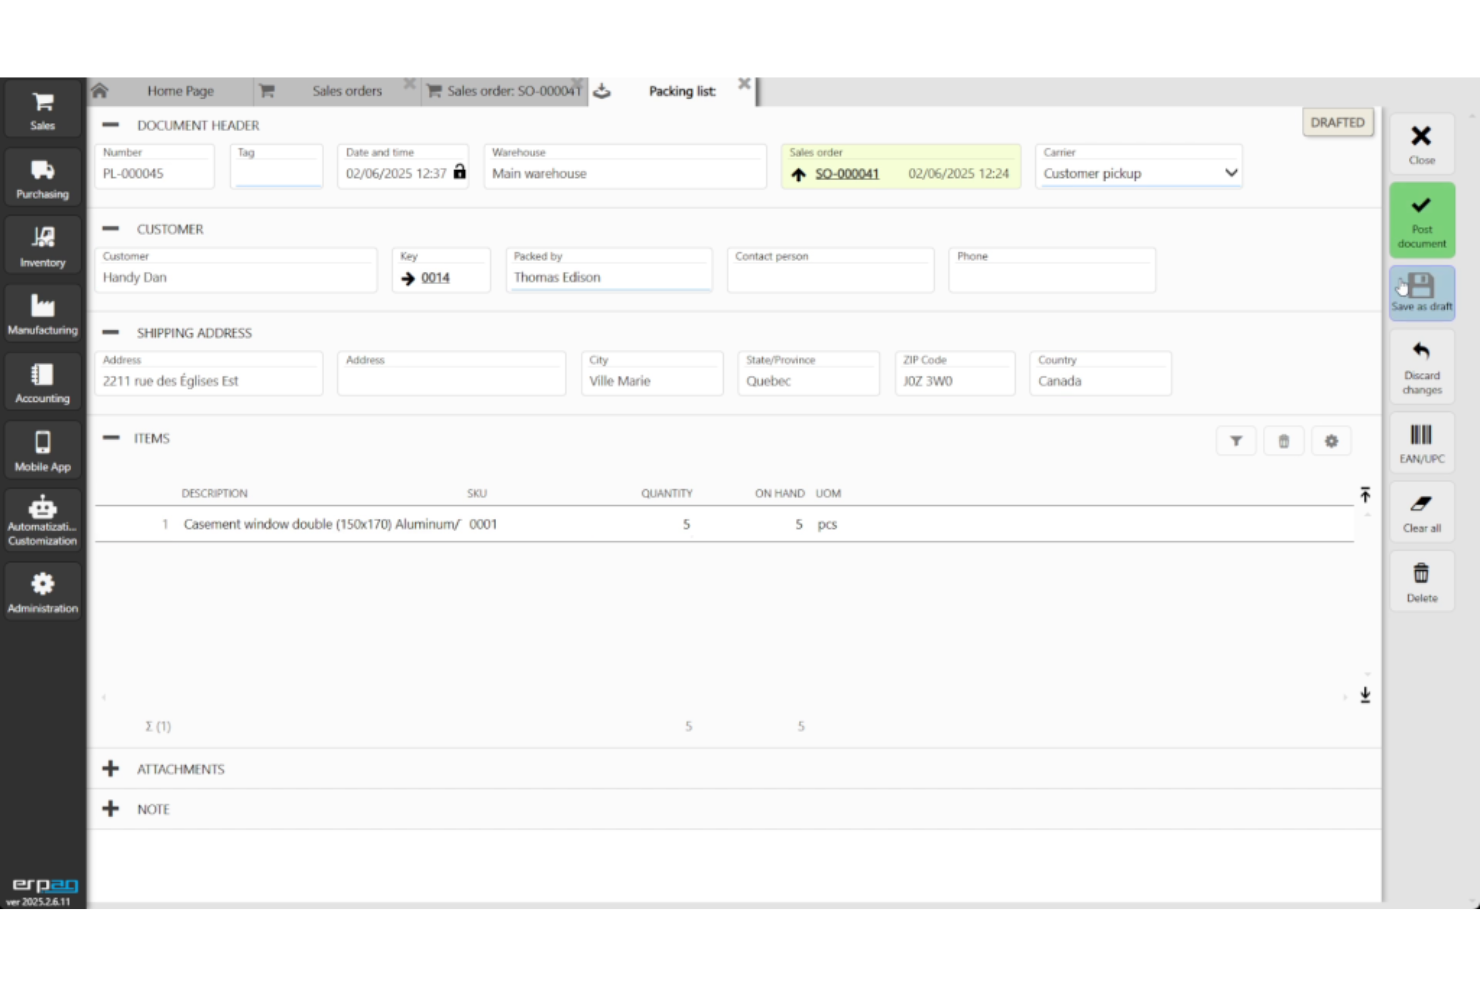Open the filter icon above the items list

click(1235, 440)
